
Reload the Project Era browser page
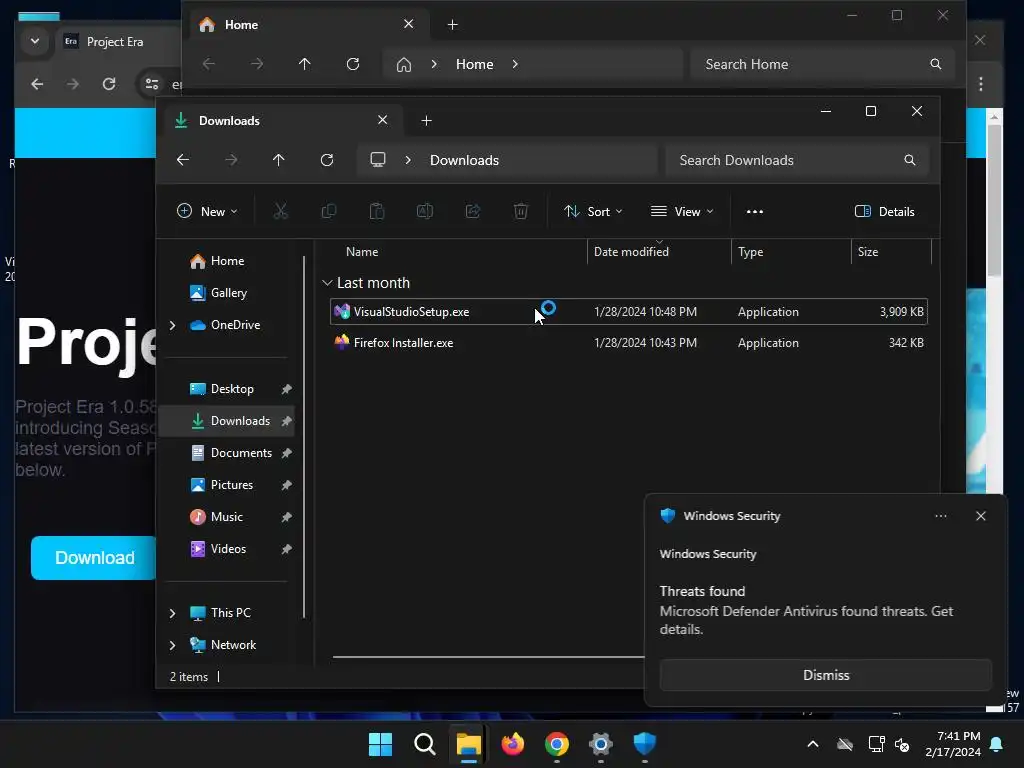tap(109, 84)
